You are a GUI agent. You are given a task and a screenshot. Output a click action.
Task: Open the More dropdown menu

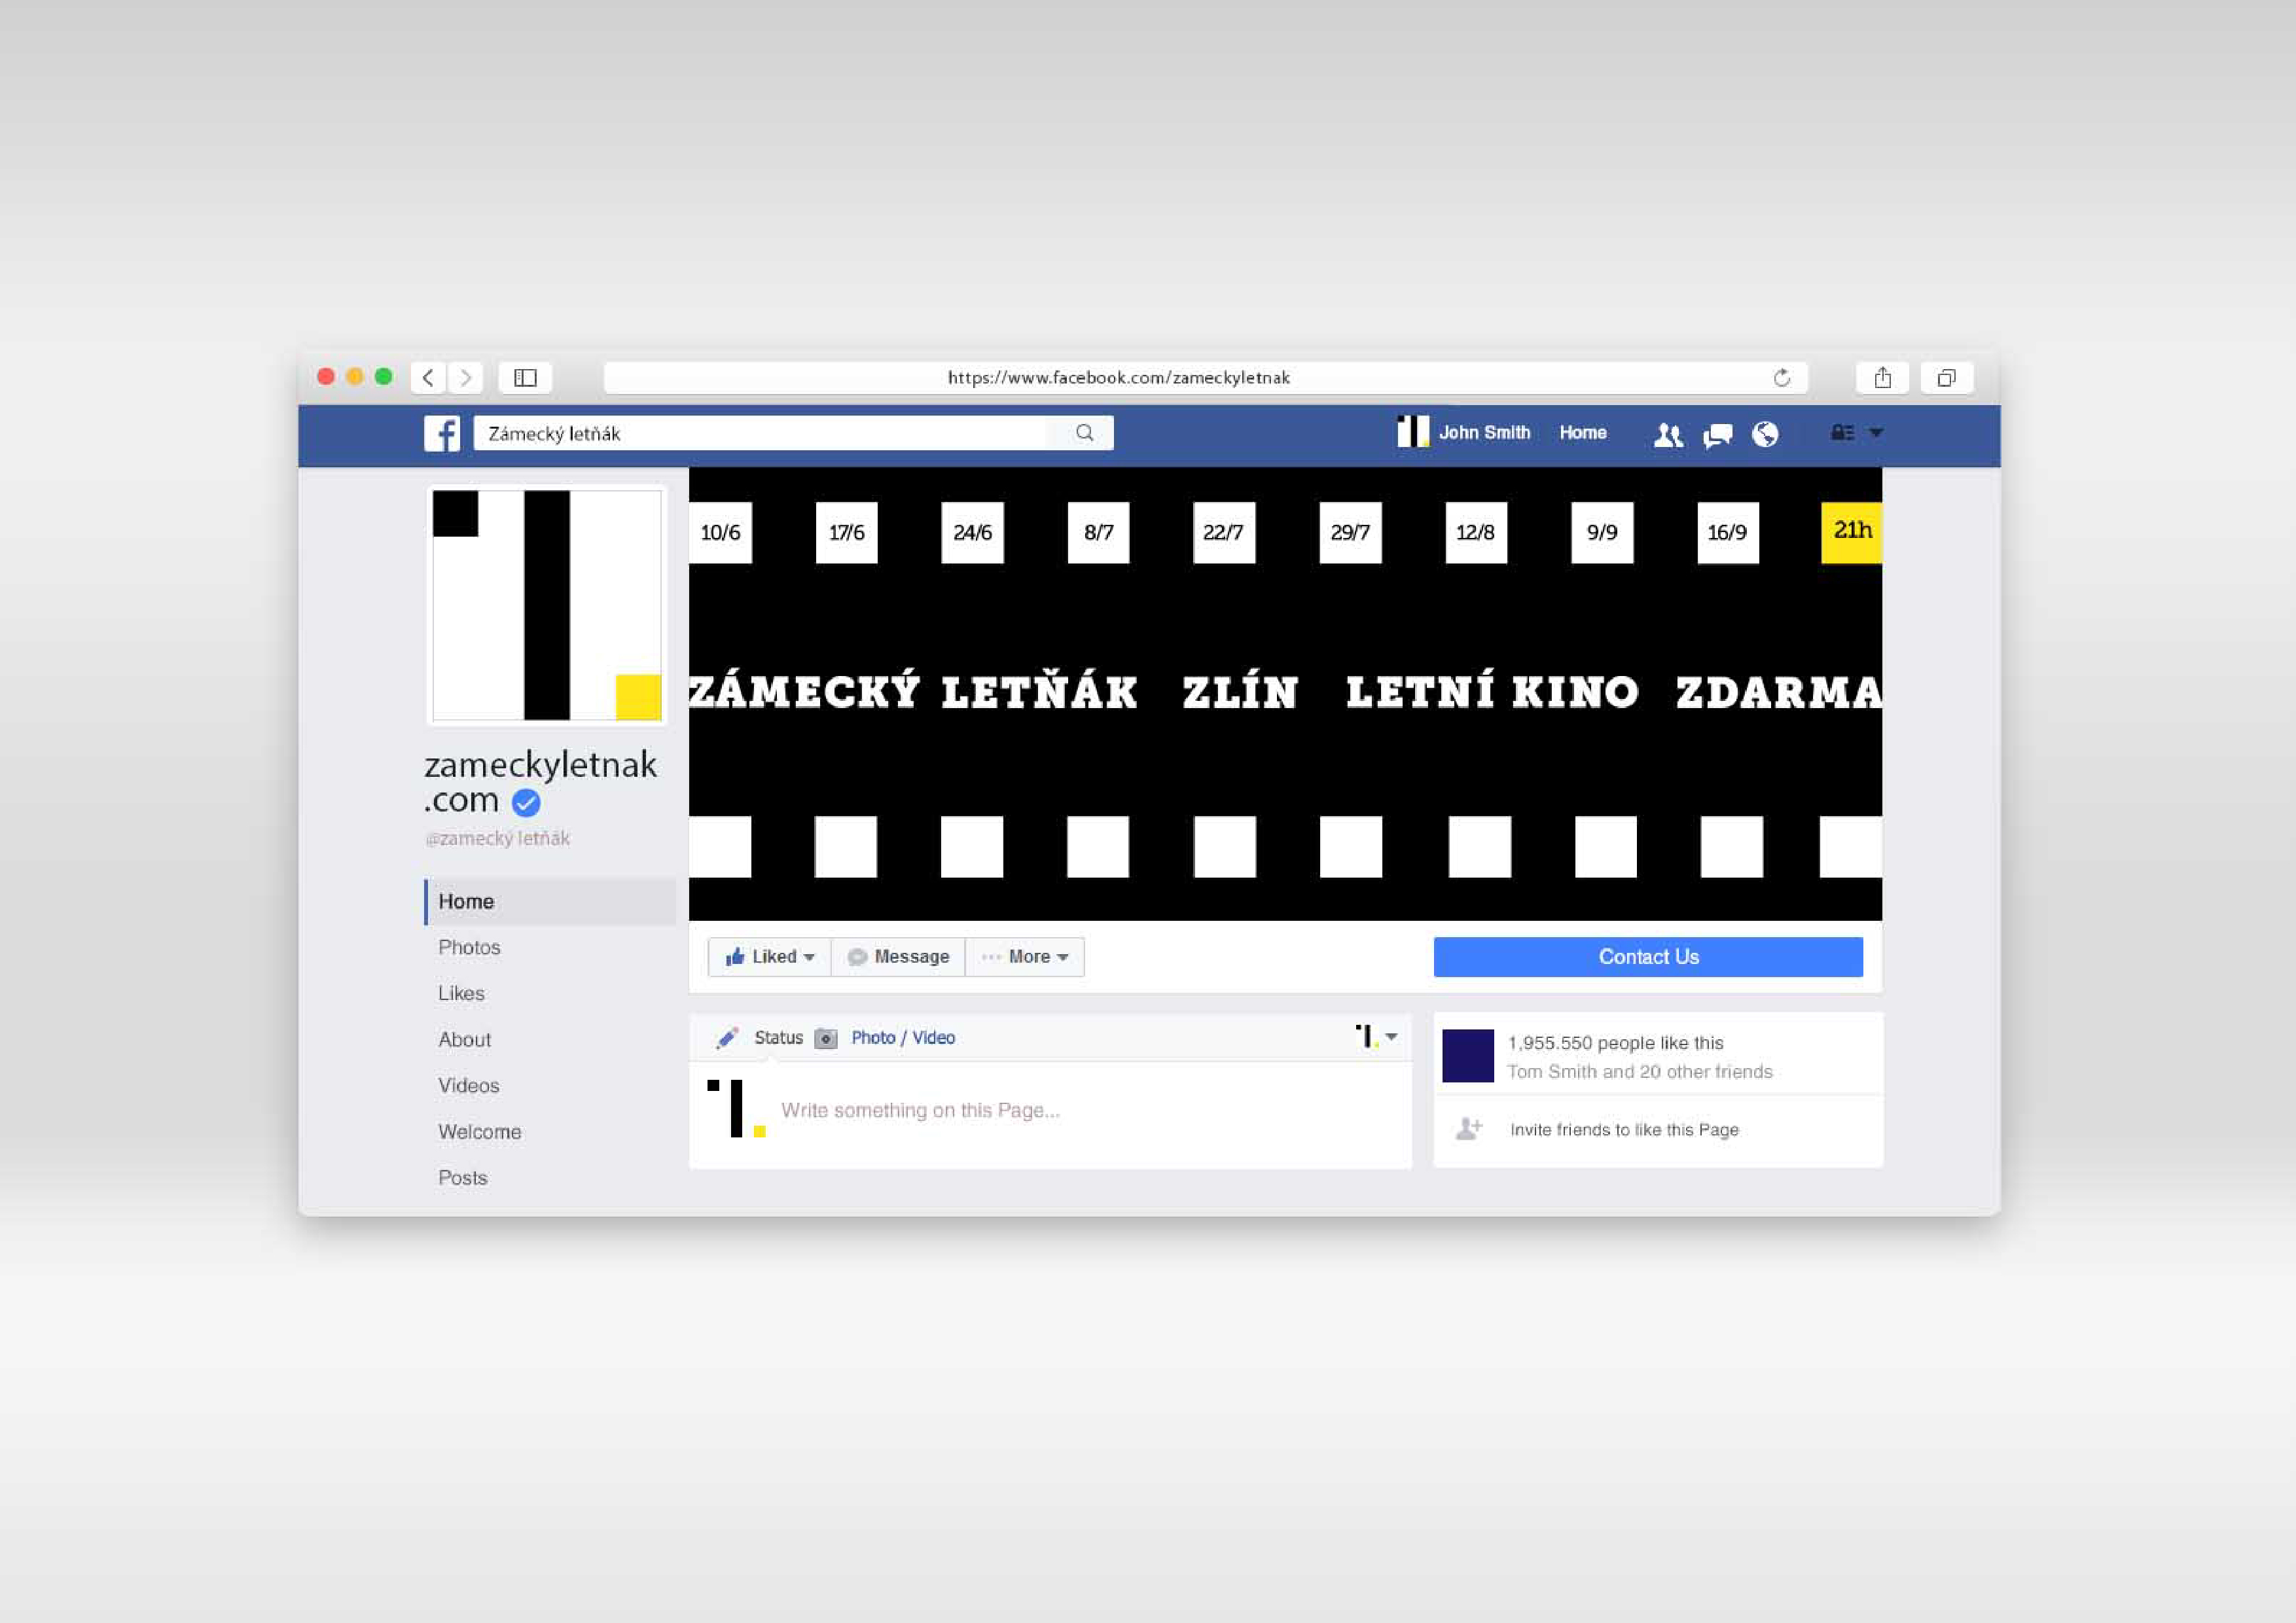coord(1025,957)
